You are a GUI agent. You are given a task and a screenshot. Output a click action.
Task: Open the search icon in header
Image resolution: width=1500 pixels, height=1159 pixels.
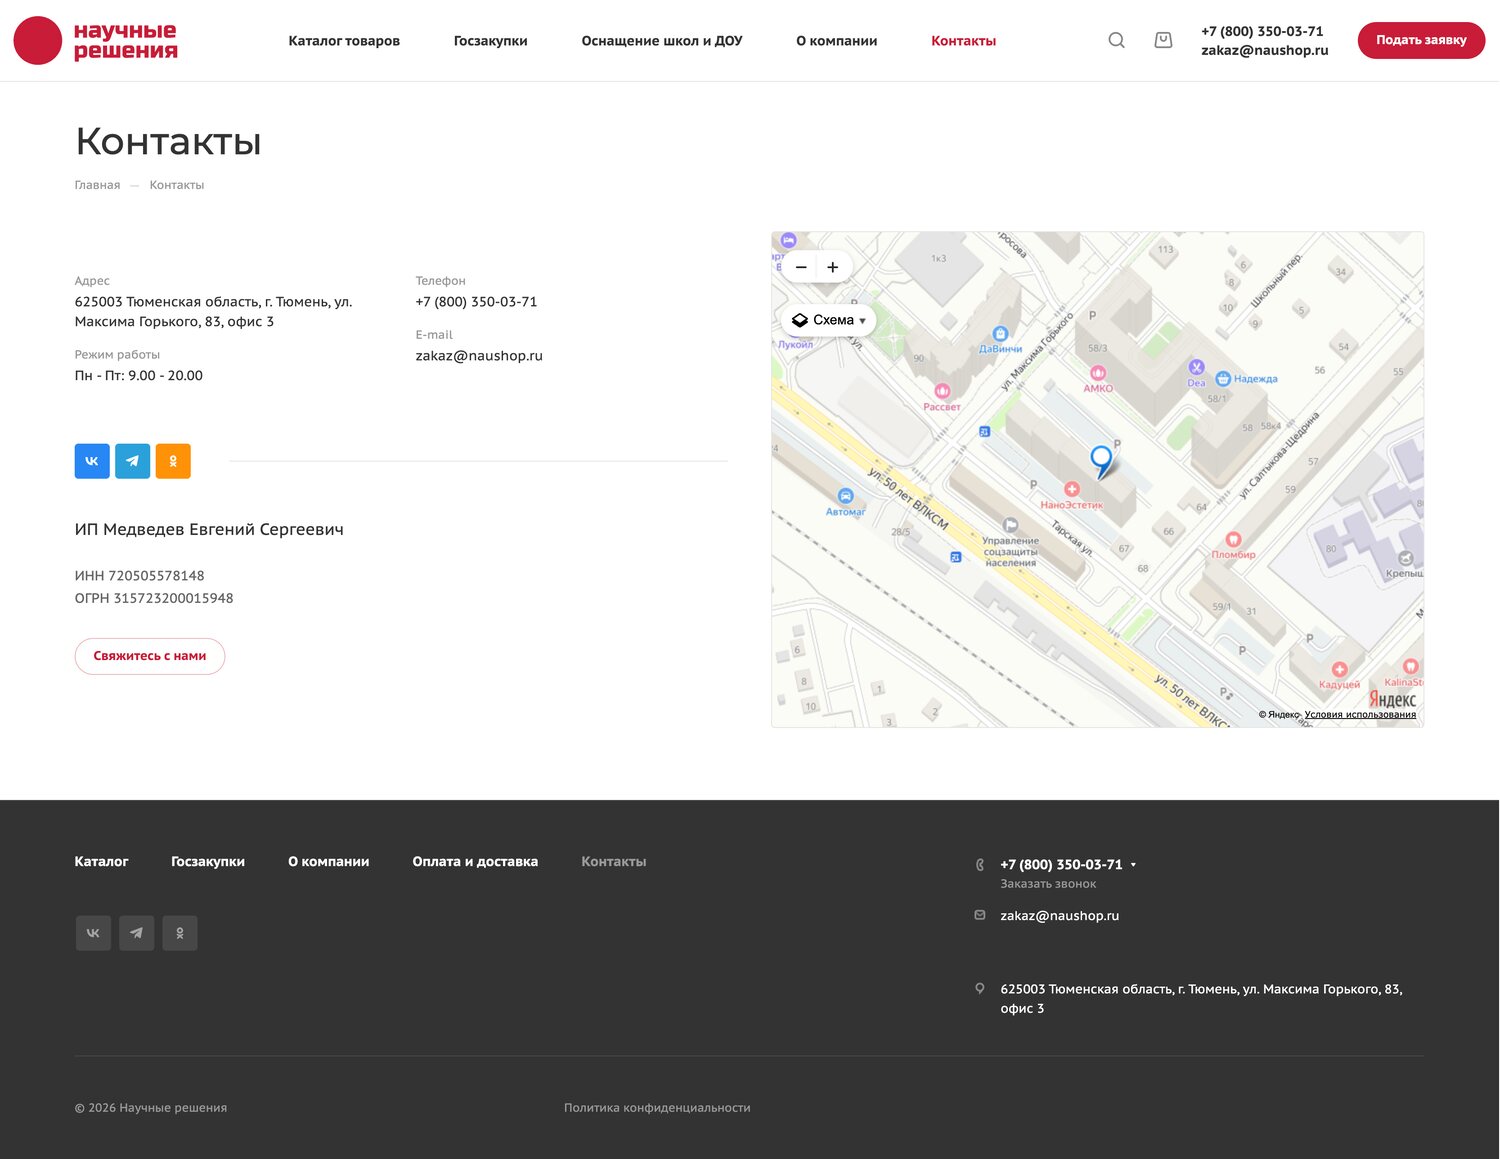[x=1117, y=40]
